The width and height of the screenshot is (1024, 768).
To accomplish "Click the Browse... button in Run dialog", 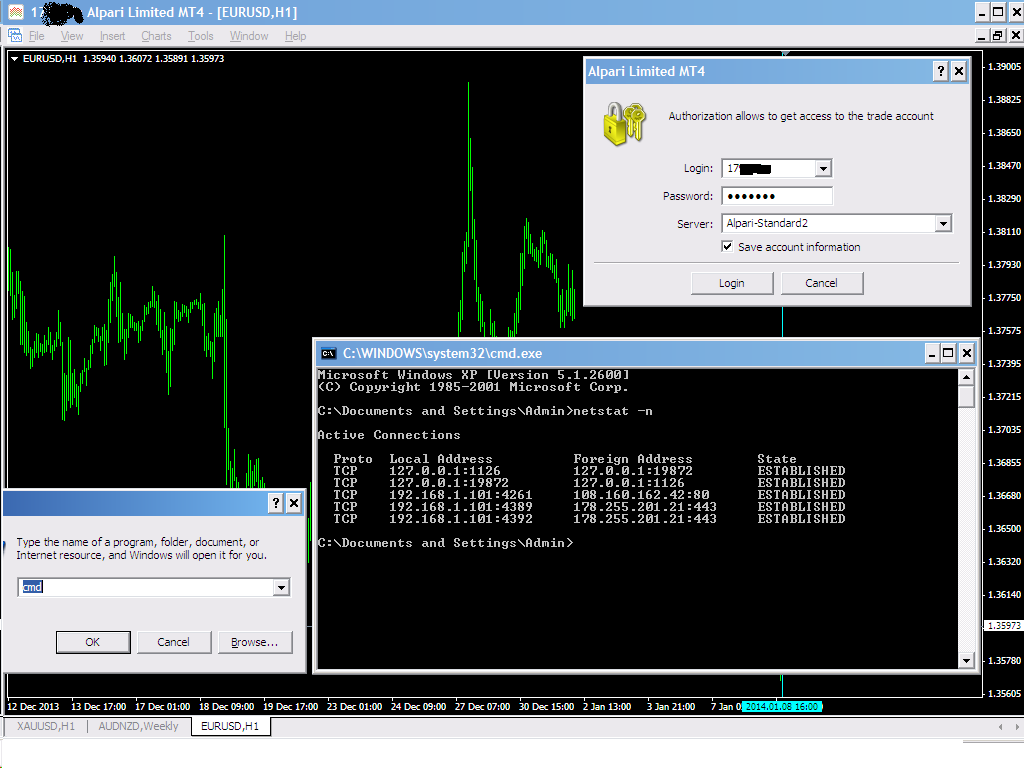I will point(255,642).
